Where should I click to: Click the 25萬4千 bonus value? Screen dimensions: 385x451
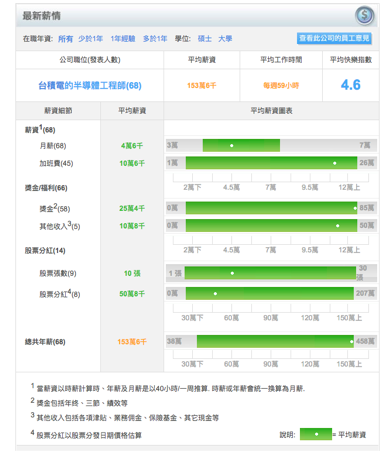point(132,208)
